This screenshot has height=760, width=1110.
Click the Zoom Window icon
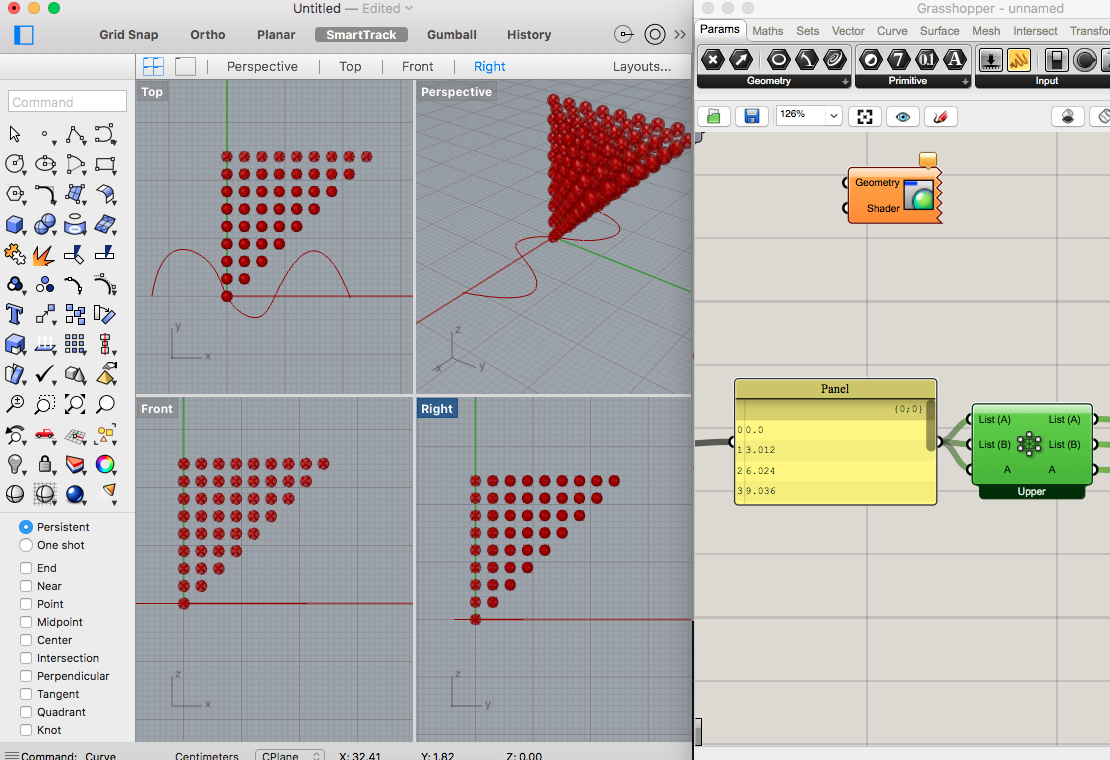coord(45,404)
